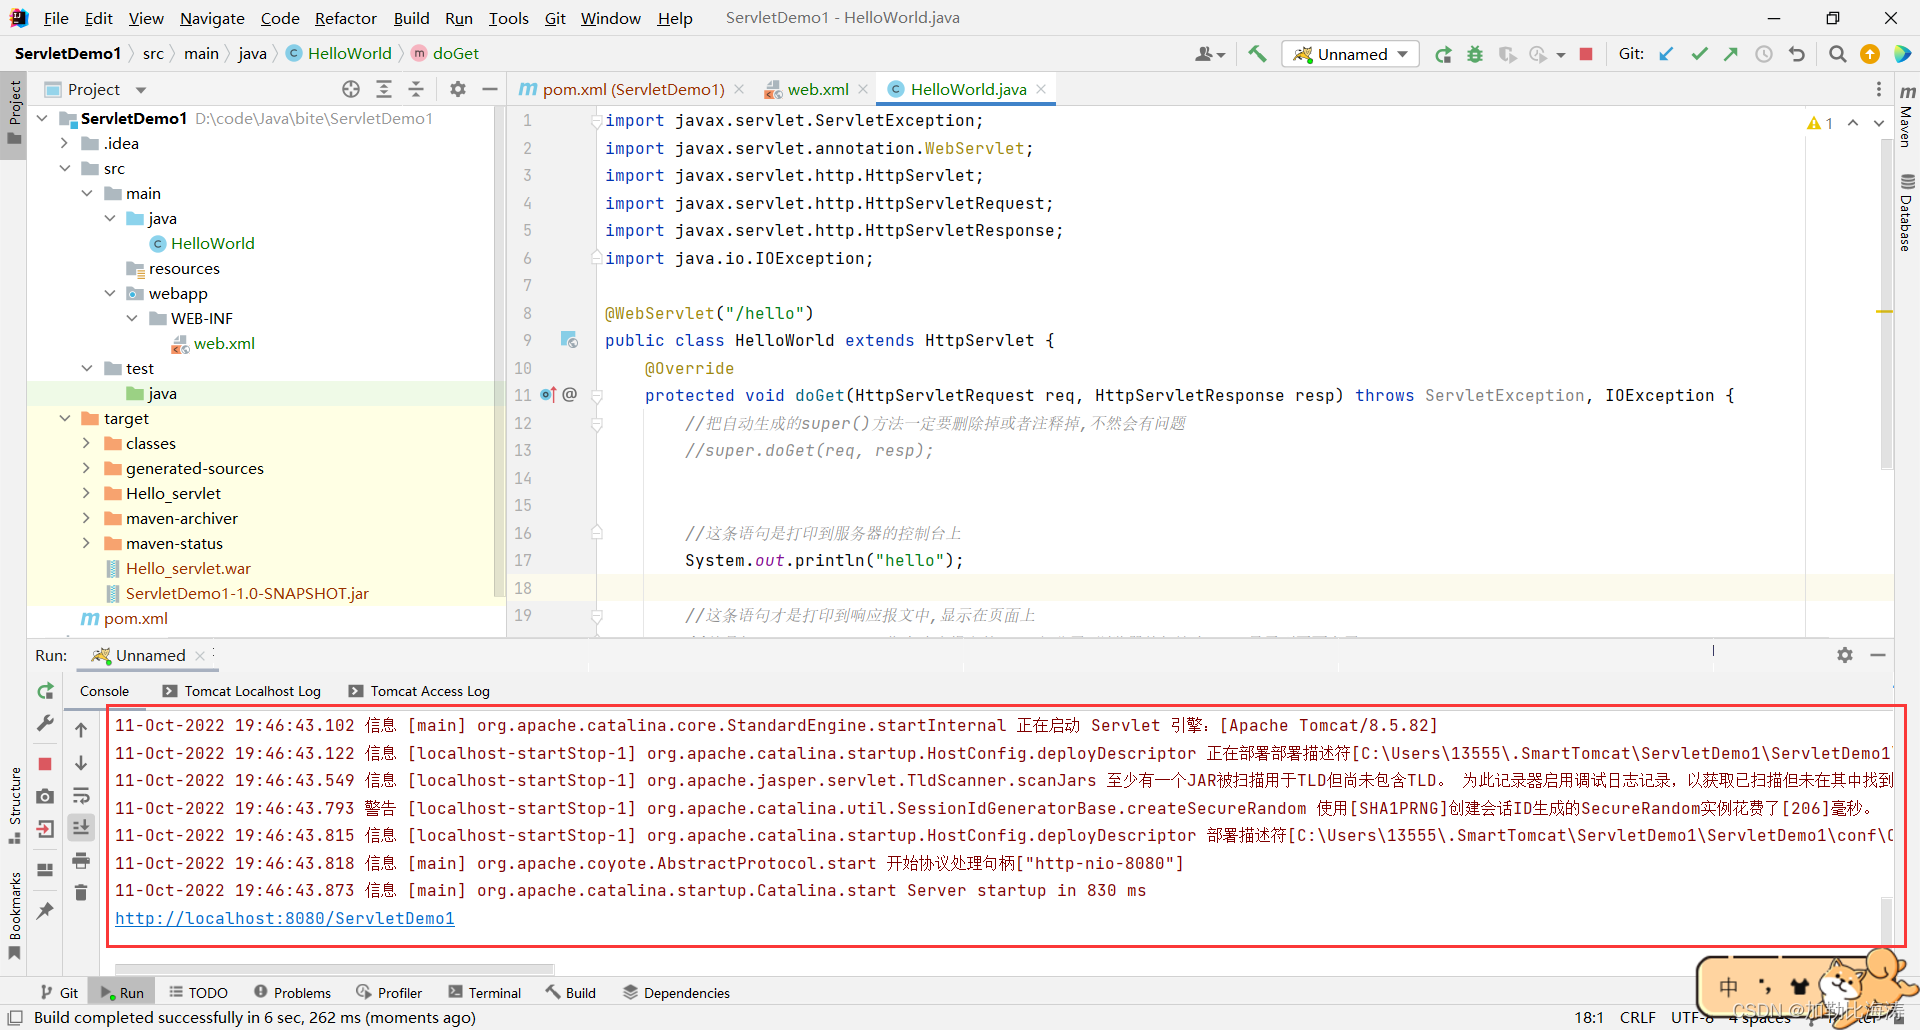Start debugging with the bug icon
This screenshot has height=1030, width=1920.
1475,53
